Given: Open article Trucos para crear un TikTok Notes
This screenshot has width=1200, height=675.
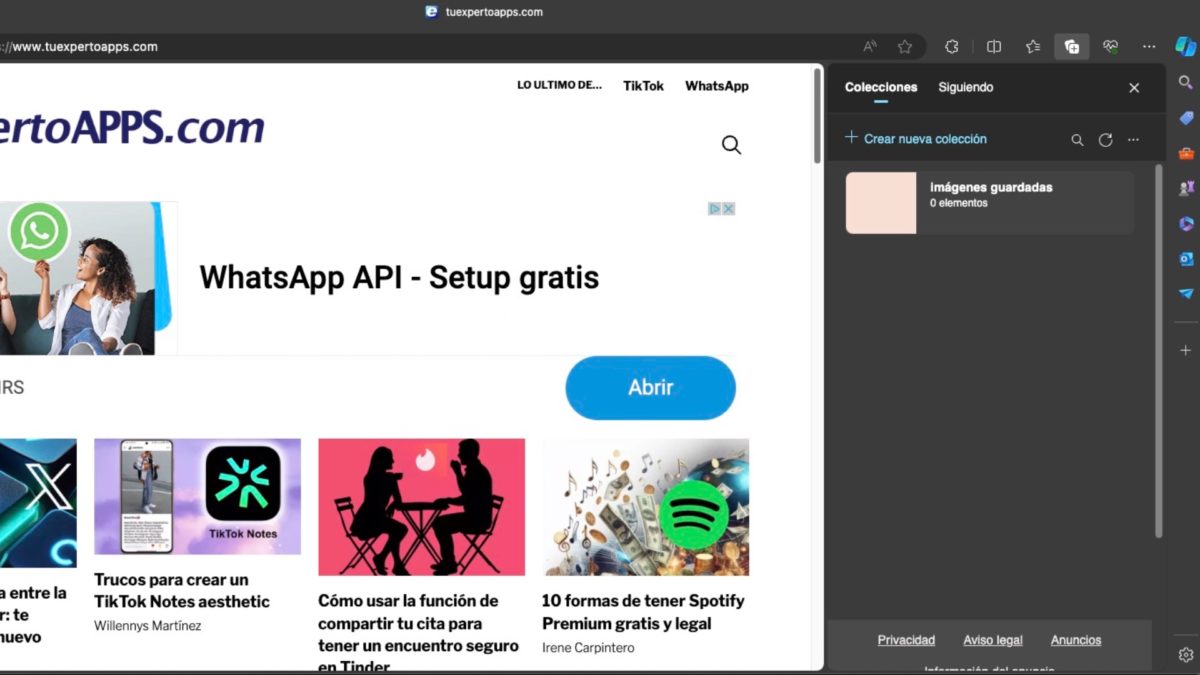Looking at the screenshot, I should [182, 590].
